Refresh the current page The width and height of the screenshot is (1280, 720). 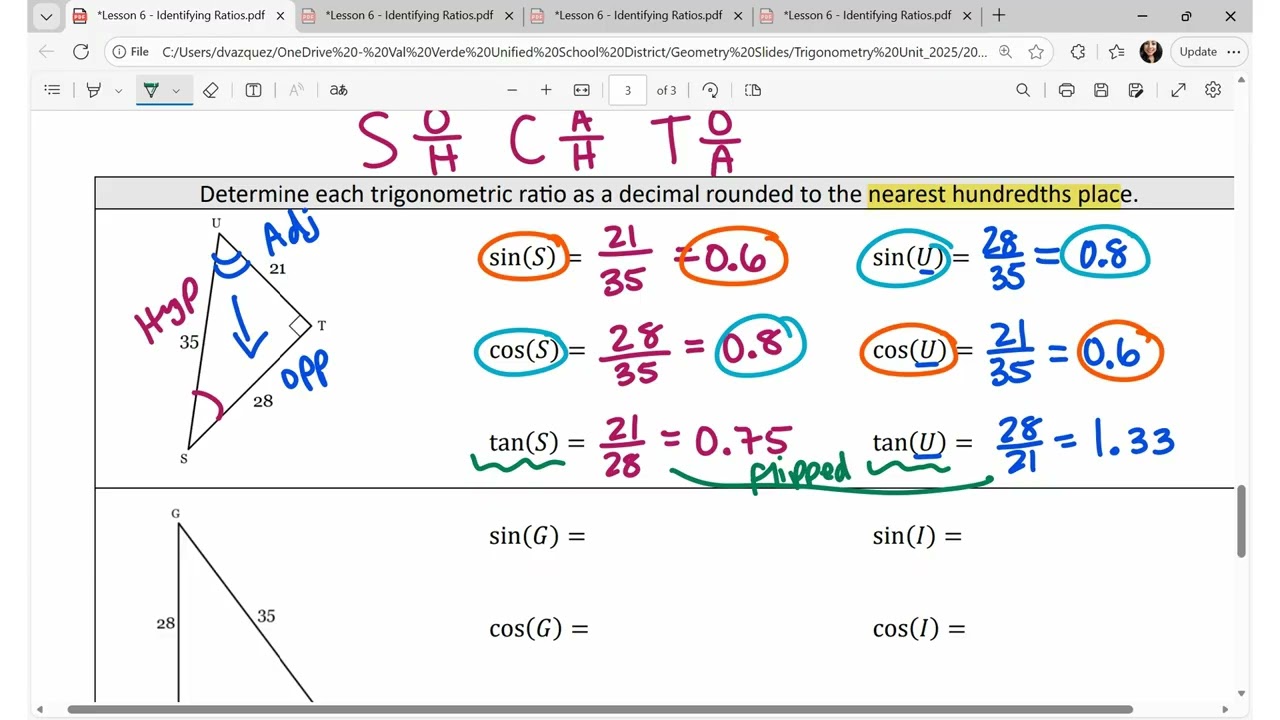tap(81, 52)
